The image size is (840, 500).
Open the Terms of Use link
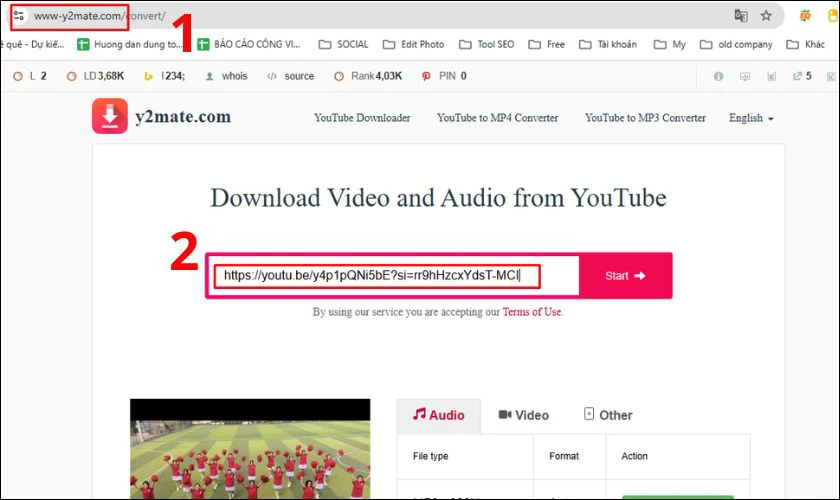[x=531, y=312]
